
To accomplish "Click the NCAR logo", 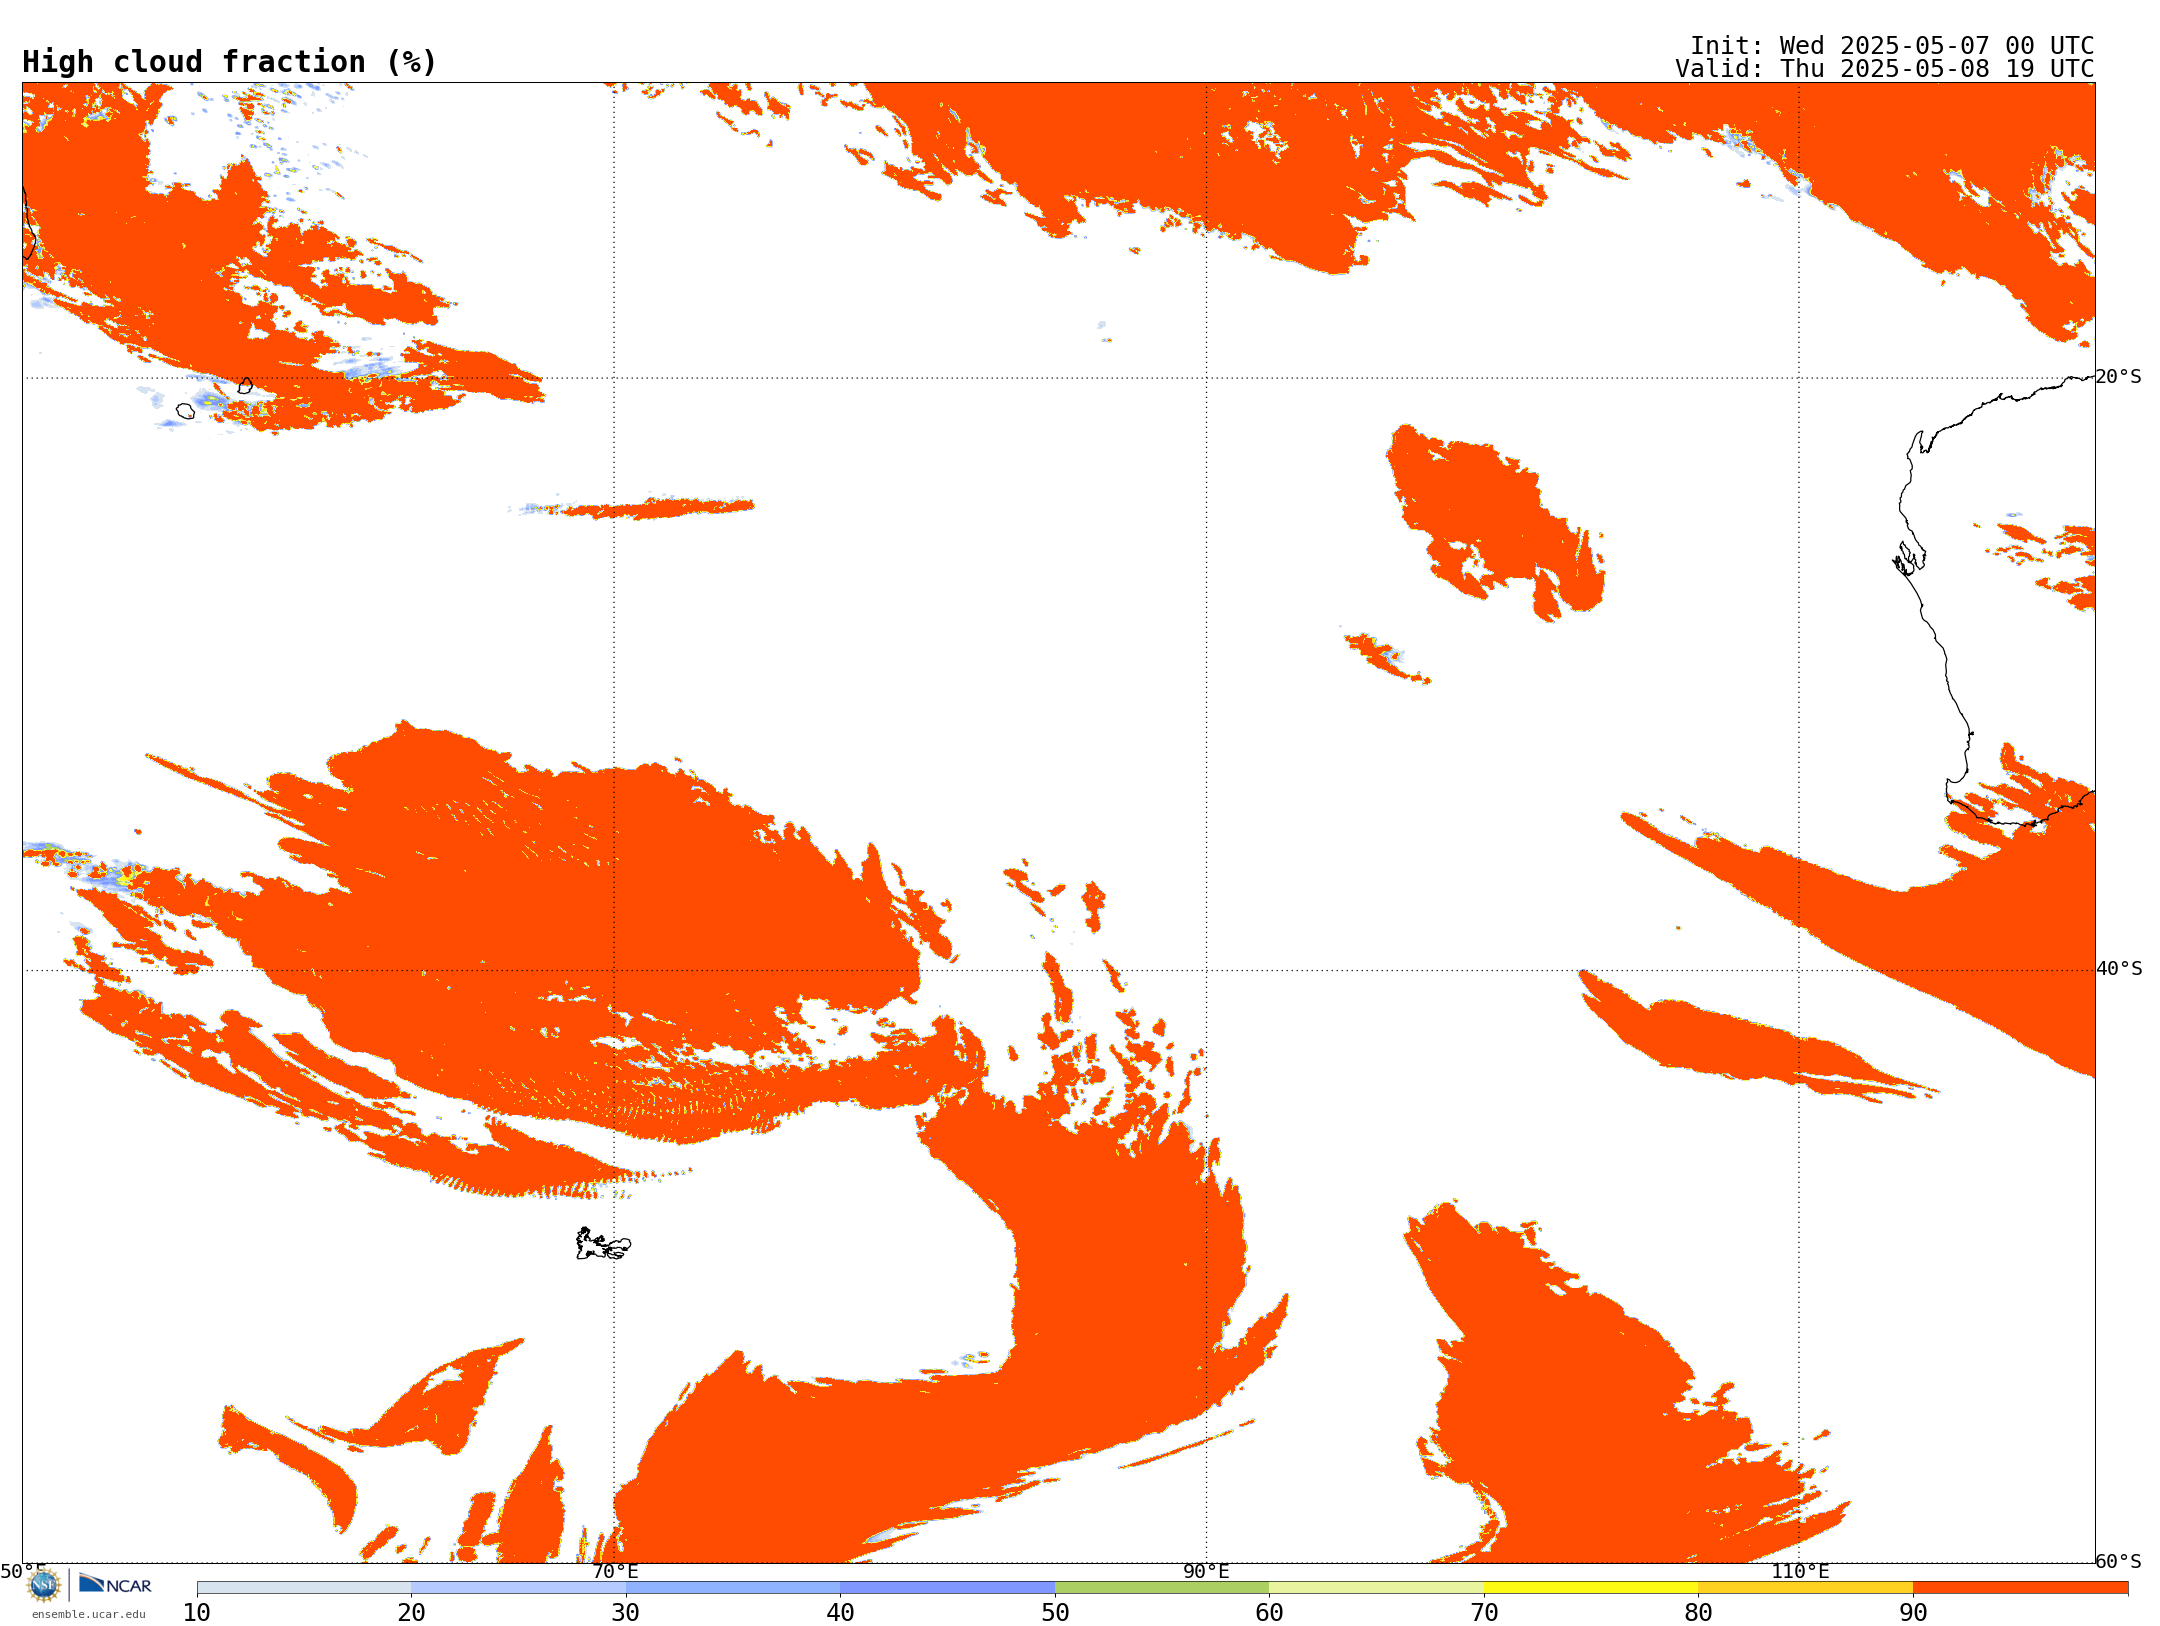I will 115,1585.
